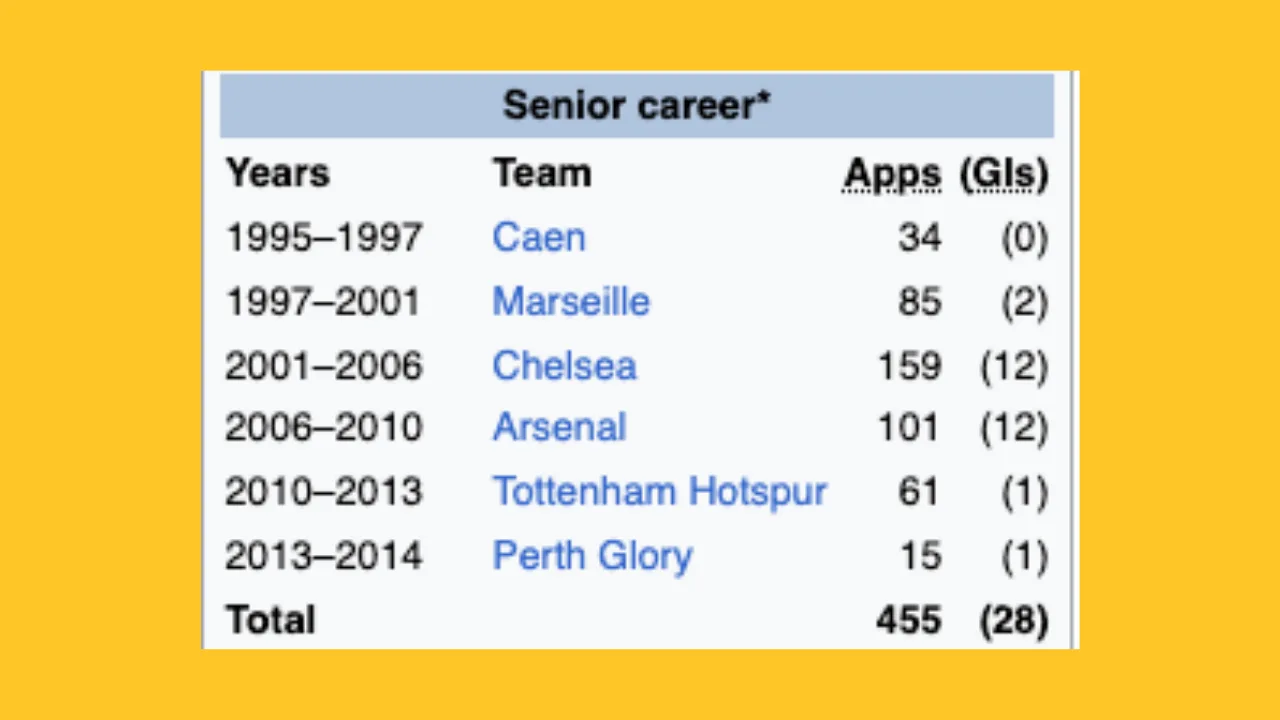Viewport: 1280px width, 720px height.
Task: Click the Total row label
Action: click(270, 620)
